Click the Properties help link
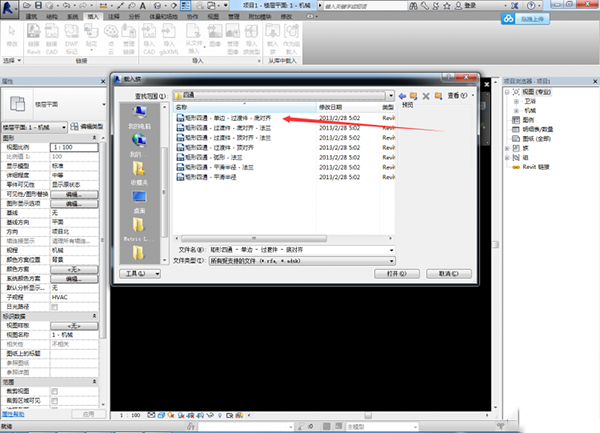 tap(13, 414)
